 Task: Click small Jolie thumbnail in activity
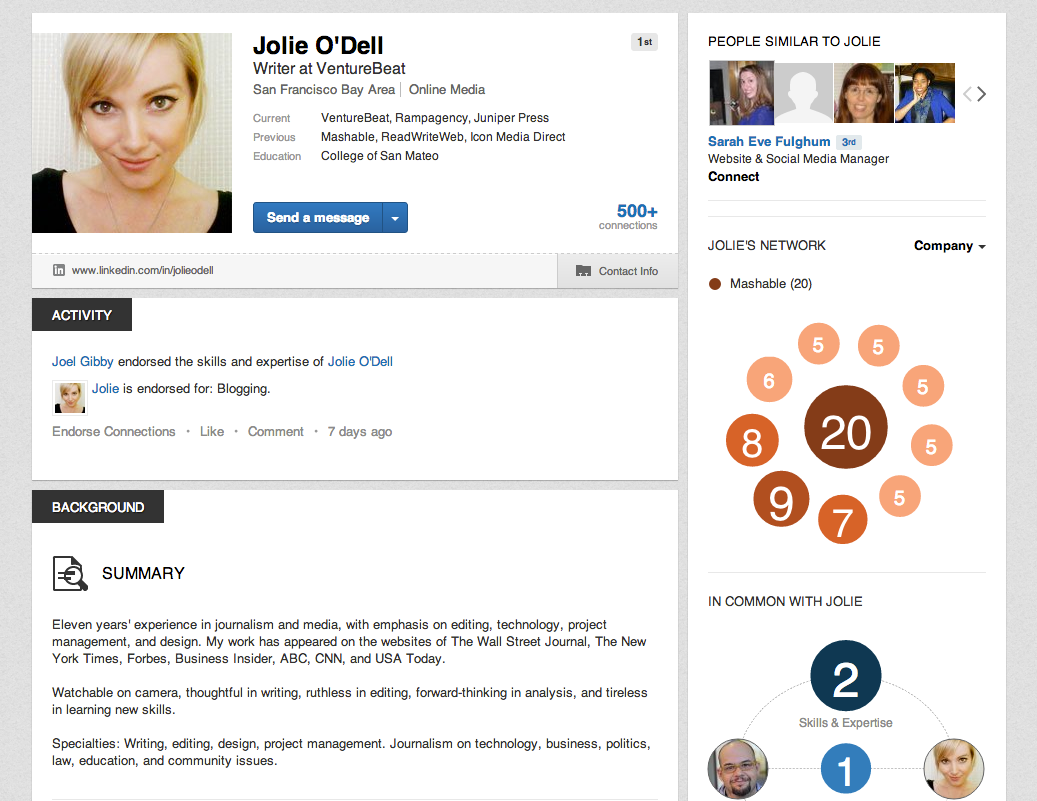[69, 397]
